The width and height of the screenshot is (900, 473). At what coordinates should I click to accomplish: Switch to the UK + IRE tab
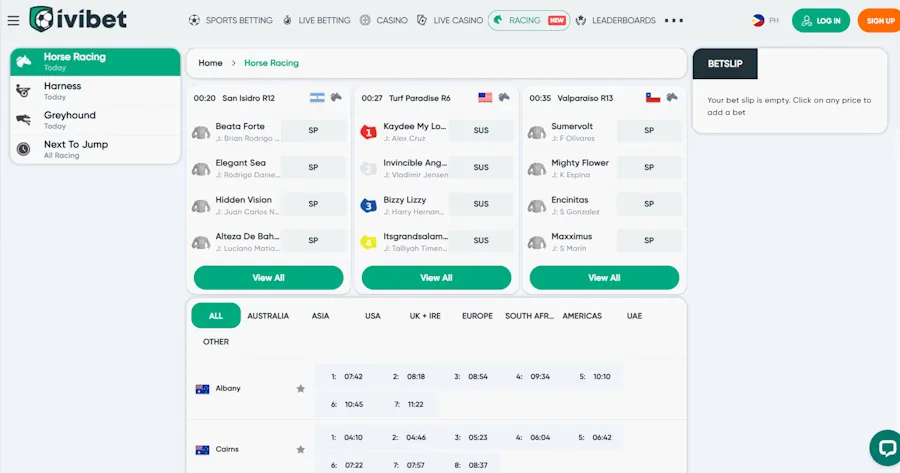point(425,316)
